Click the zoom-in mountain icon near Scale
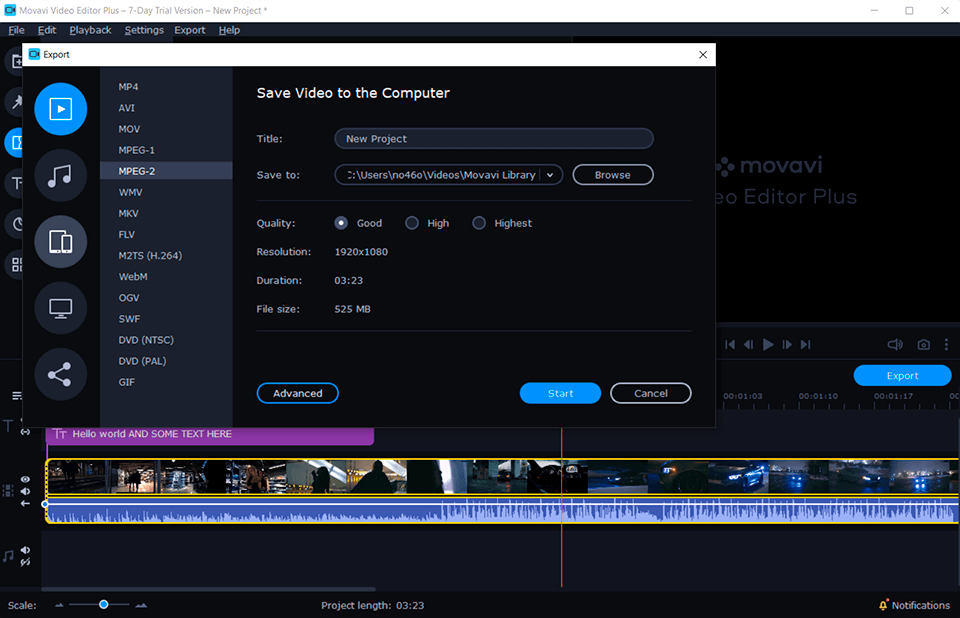This screenshot has width=960, height=618. point(141,605)
